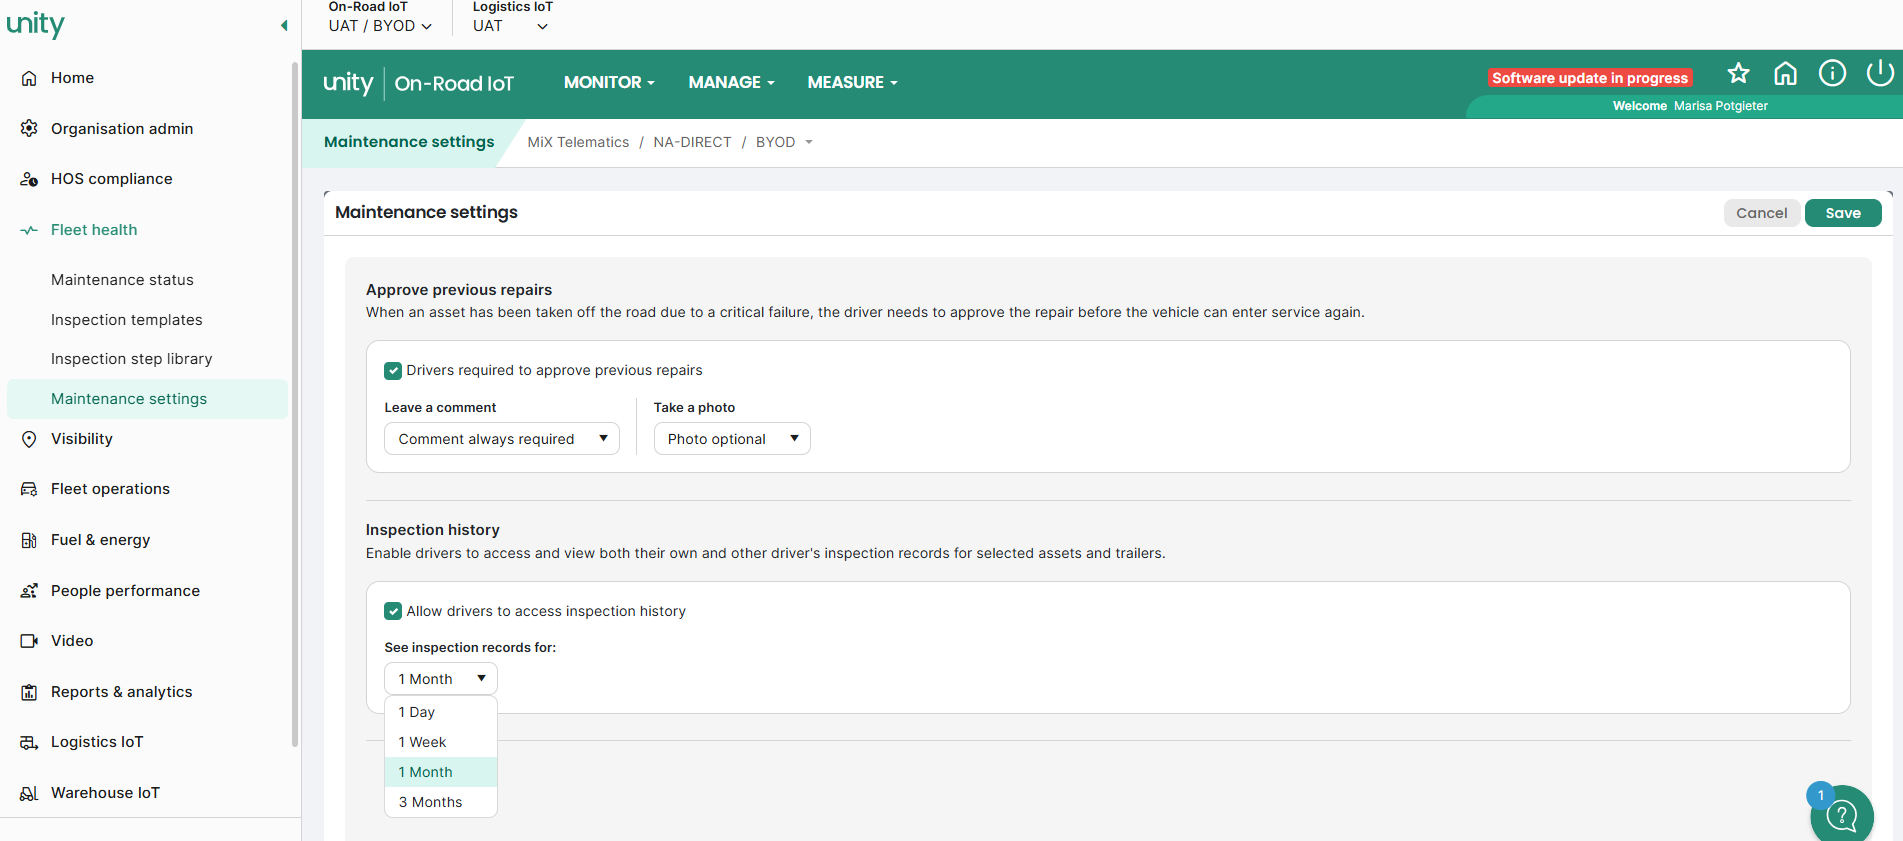Collapse the sidebar with arrow icon
The image size is (1903, 841).
[x=284, y=25]
